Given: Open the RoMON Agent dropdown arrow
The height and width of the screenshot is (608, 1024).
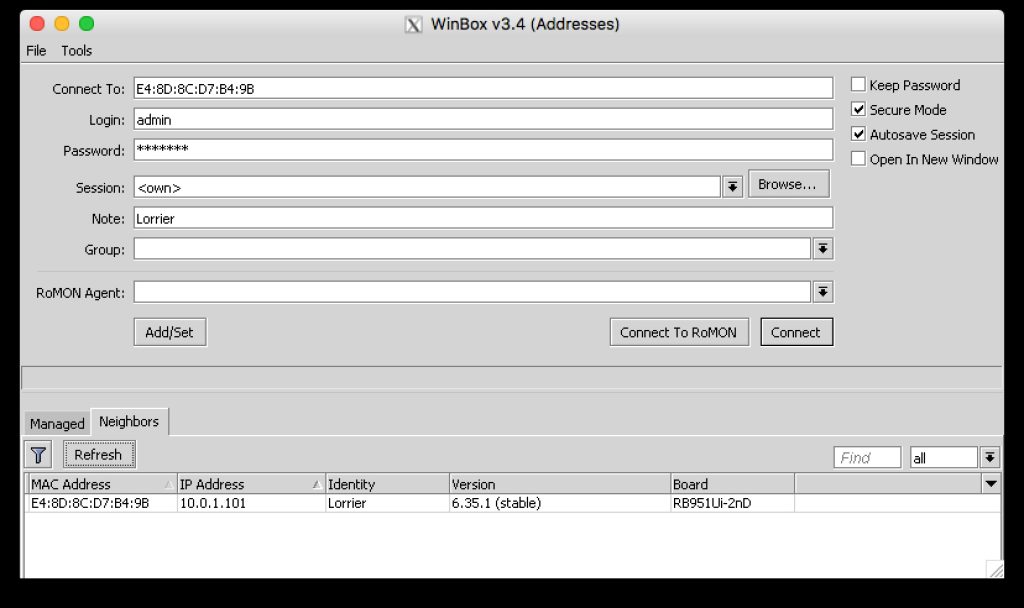Looking at the screenshot, I should [x=822, y=291].
